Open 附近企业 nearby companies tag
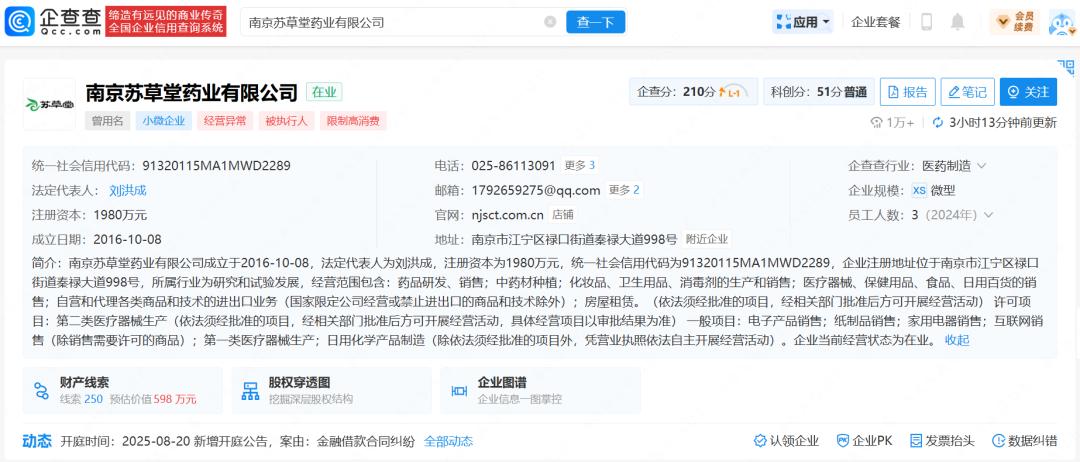The image size is (1080, 462). tap(706, 240)
